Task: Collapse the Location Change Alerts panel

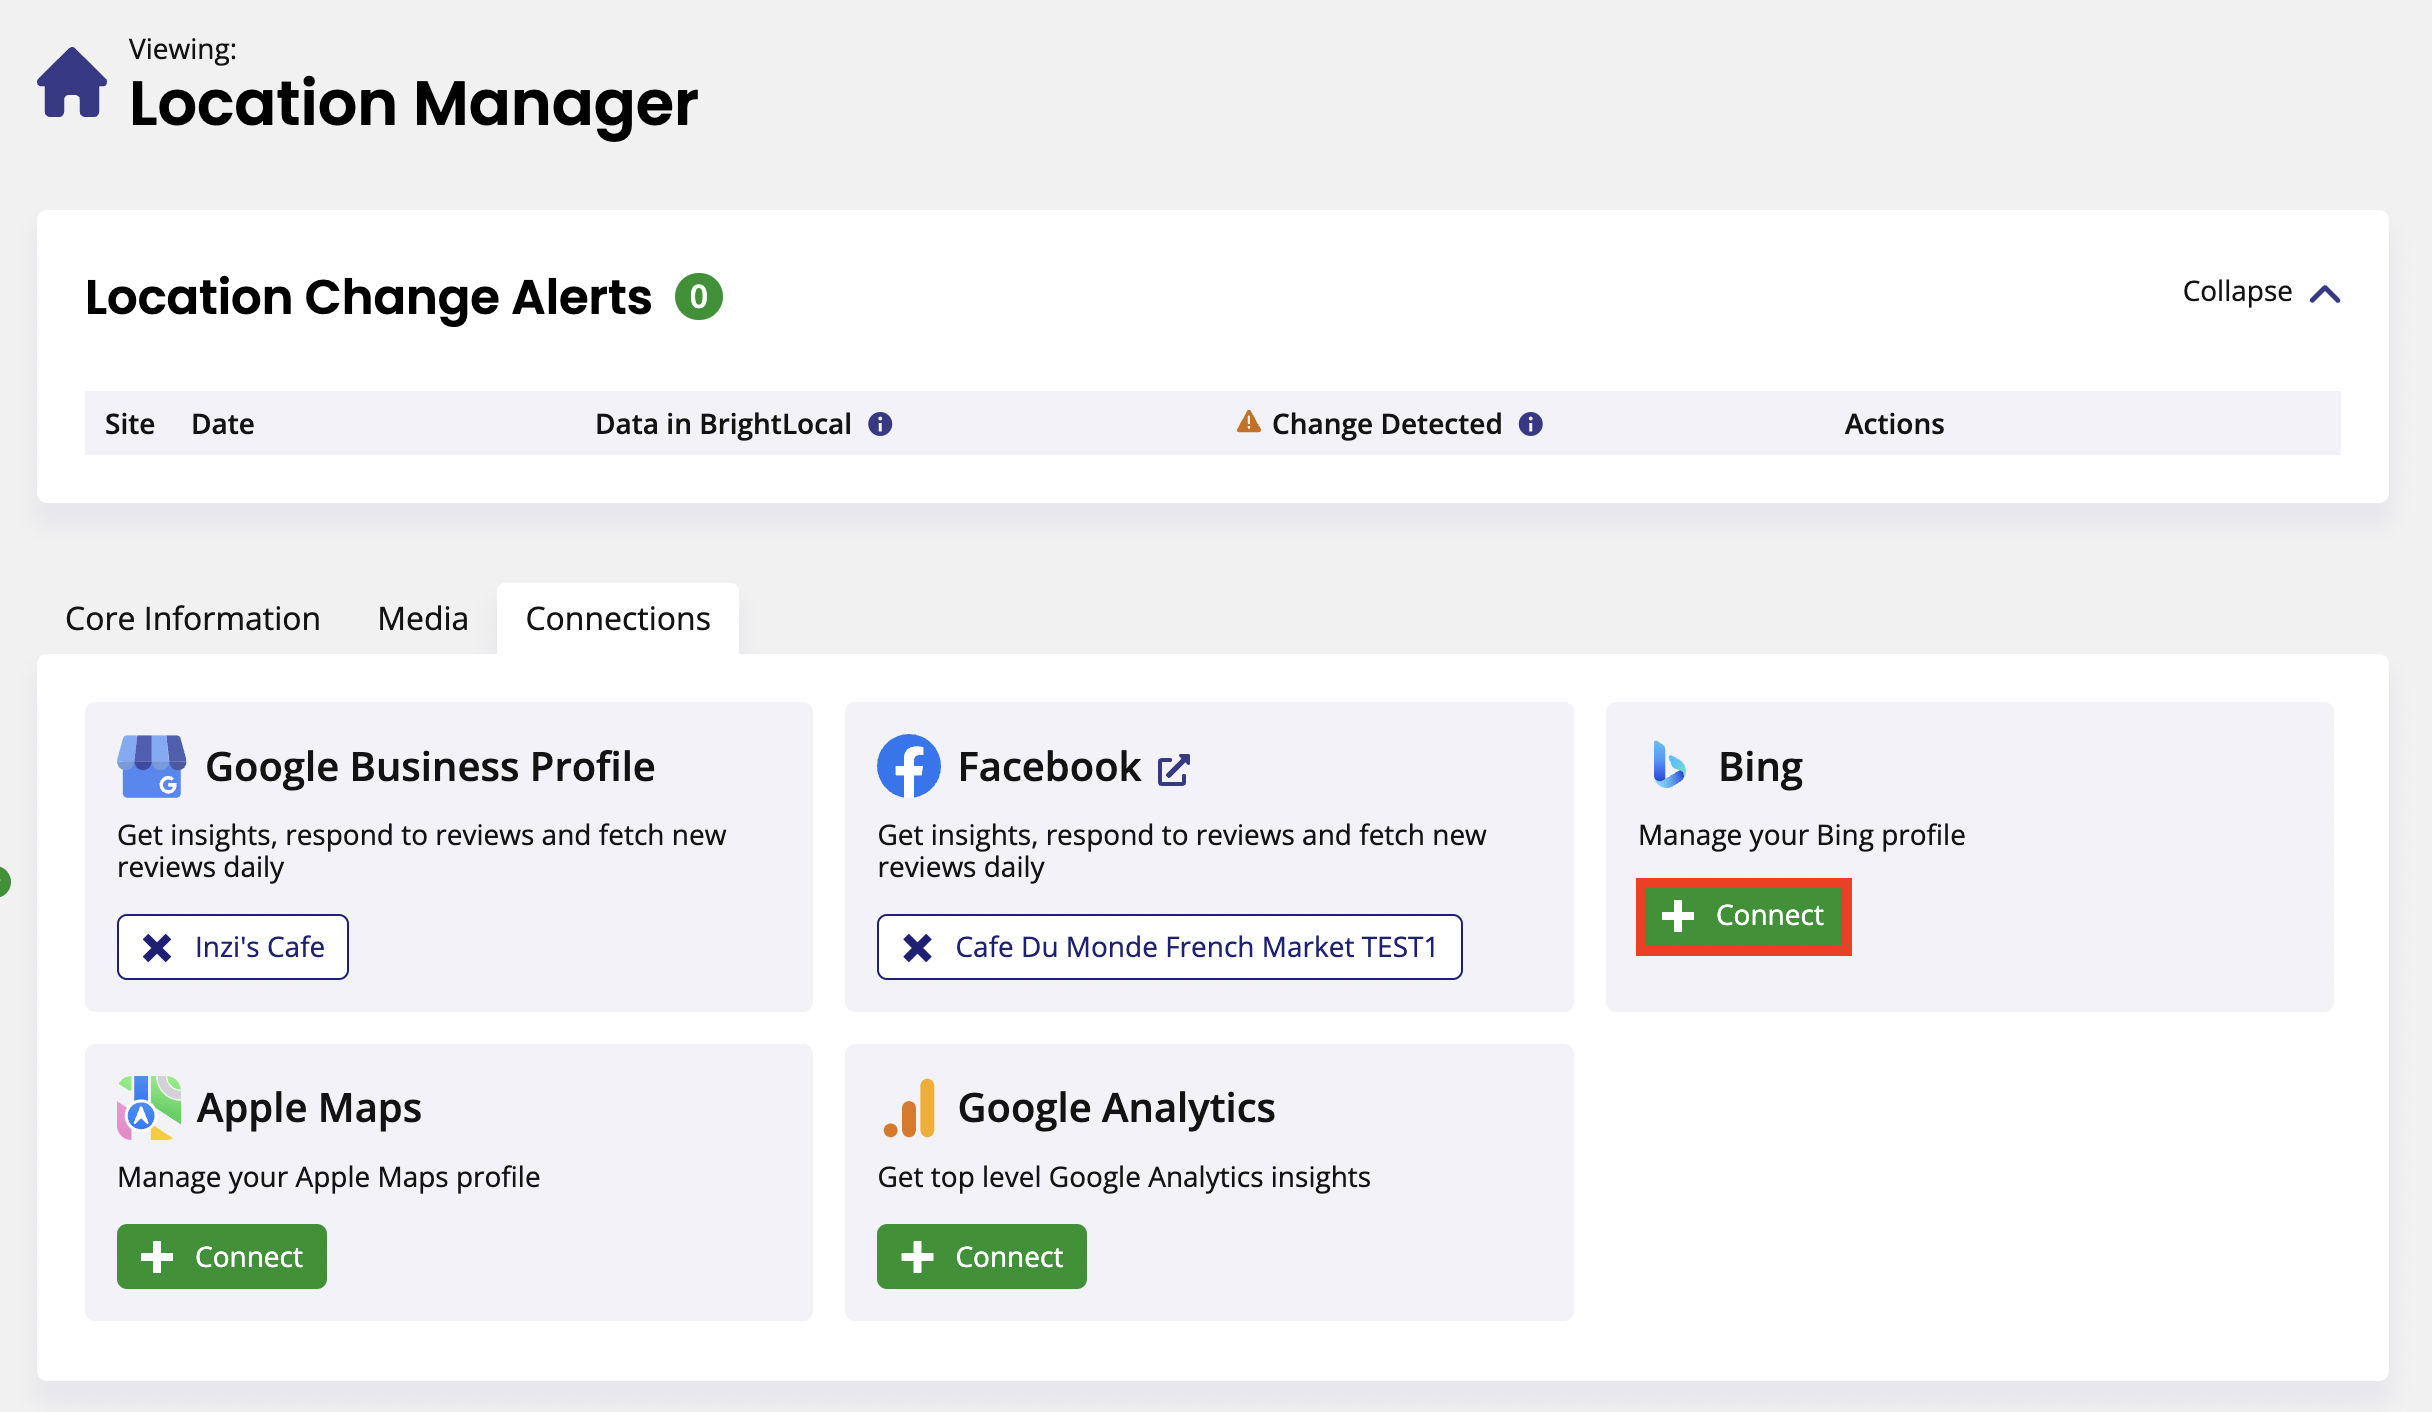Action: point(2261,292)
